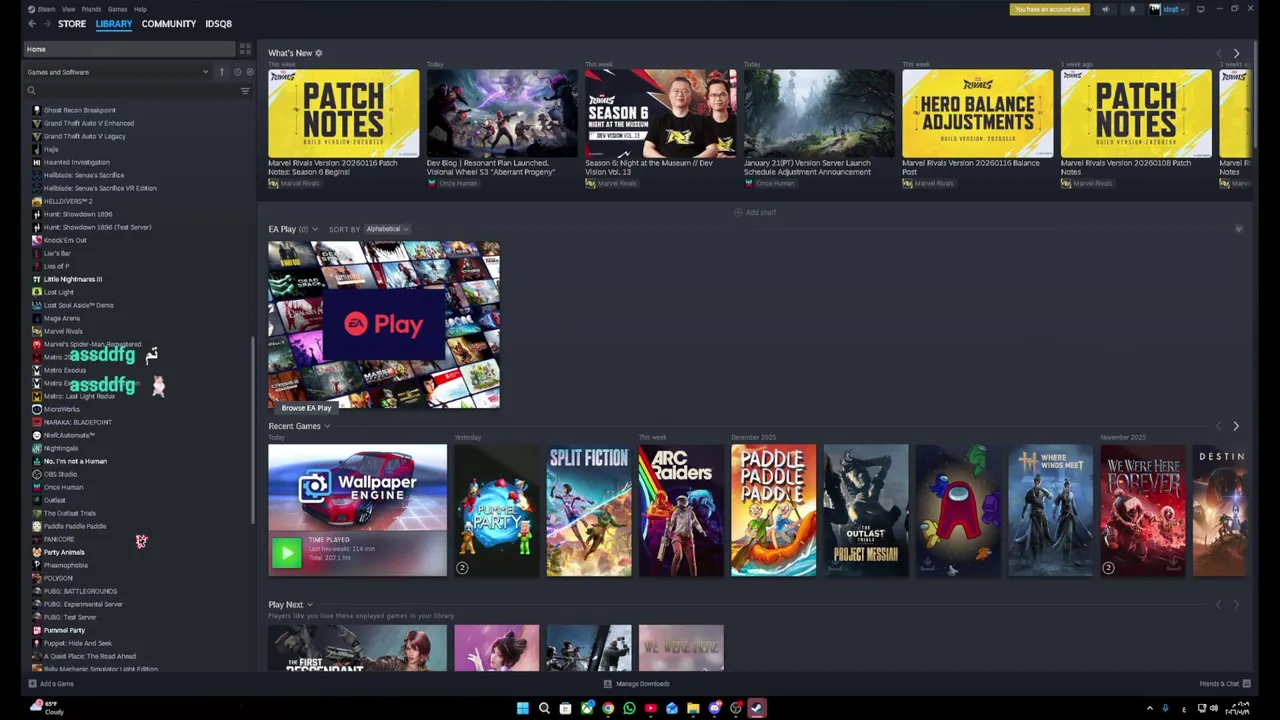Launch Wallpaper Engine with green play button
This screenshot has height=720, width=1280.
coord(286,552)
